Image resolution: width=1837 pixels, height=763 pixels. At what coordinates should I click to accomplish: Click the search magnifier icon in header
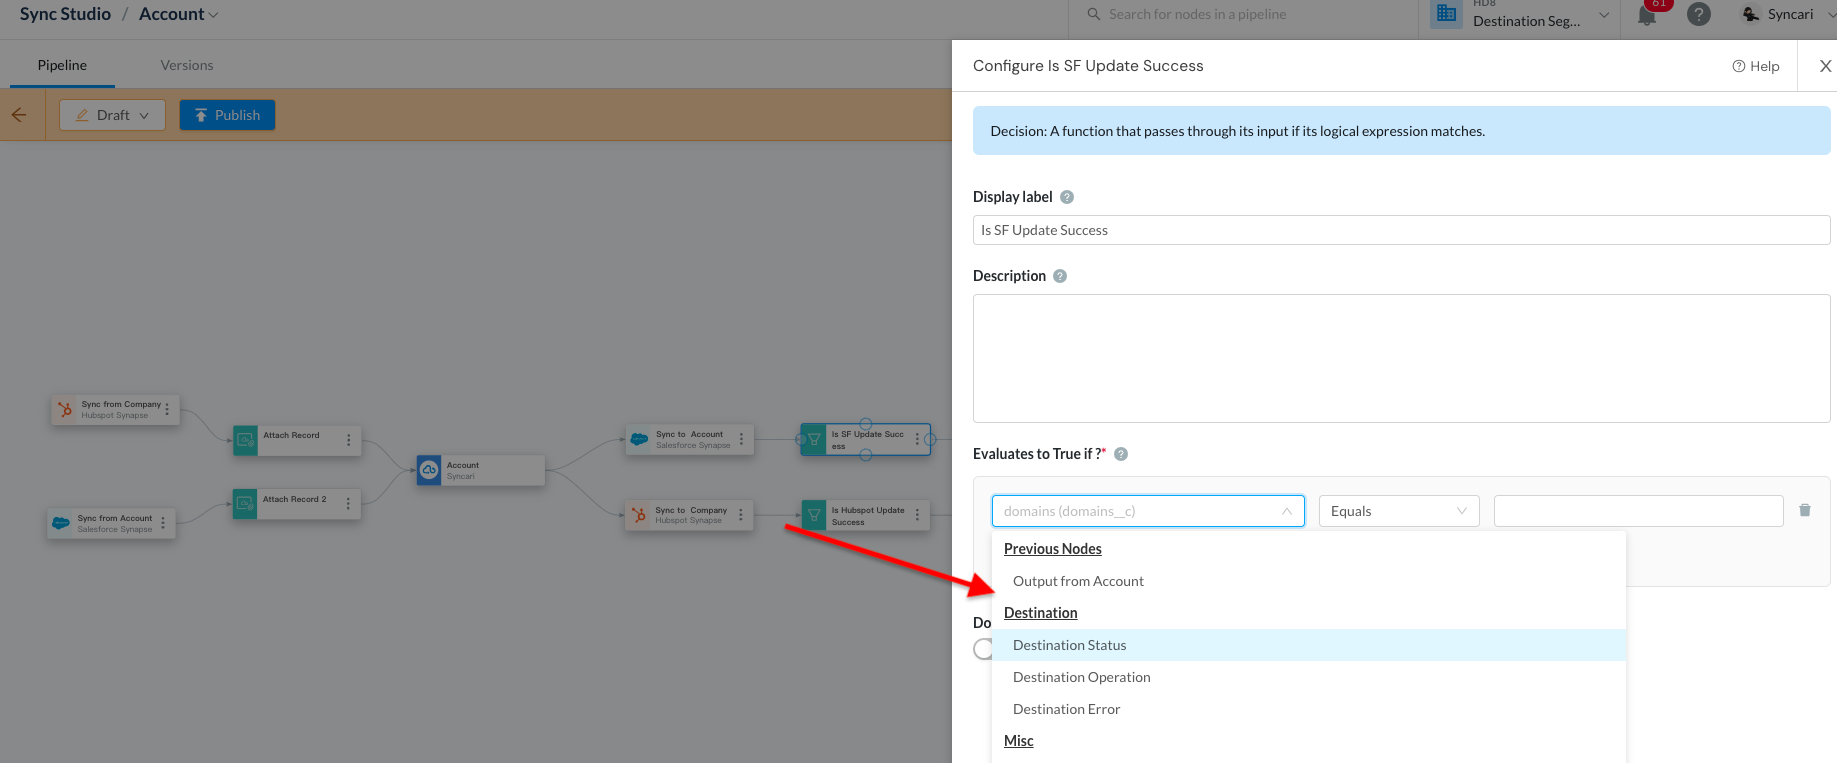(x=1094, y=14)
